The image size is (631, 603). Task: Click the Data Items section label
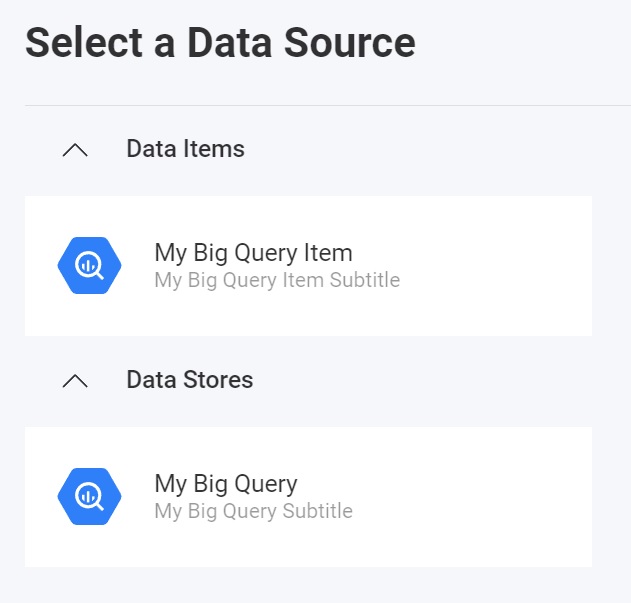185,149
